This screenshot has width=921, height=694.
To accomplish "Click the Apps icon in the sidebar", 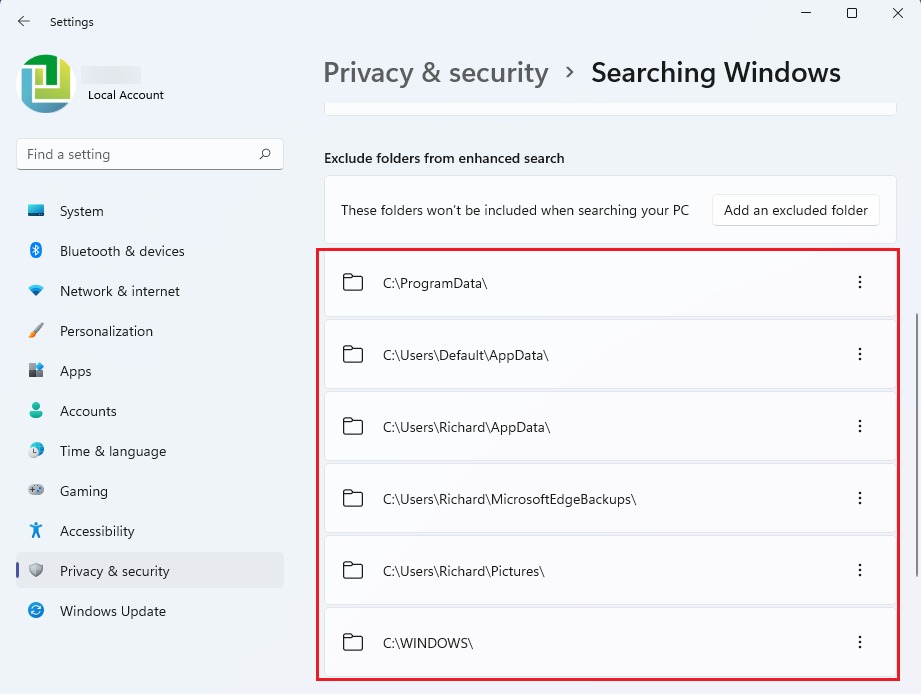I will [x=36, y=370].
